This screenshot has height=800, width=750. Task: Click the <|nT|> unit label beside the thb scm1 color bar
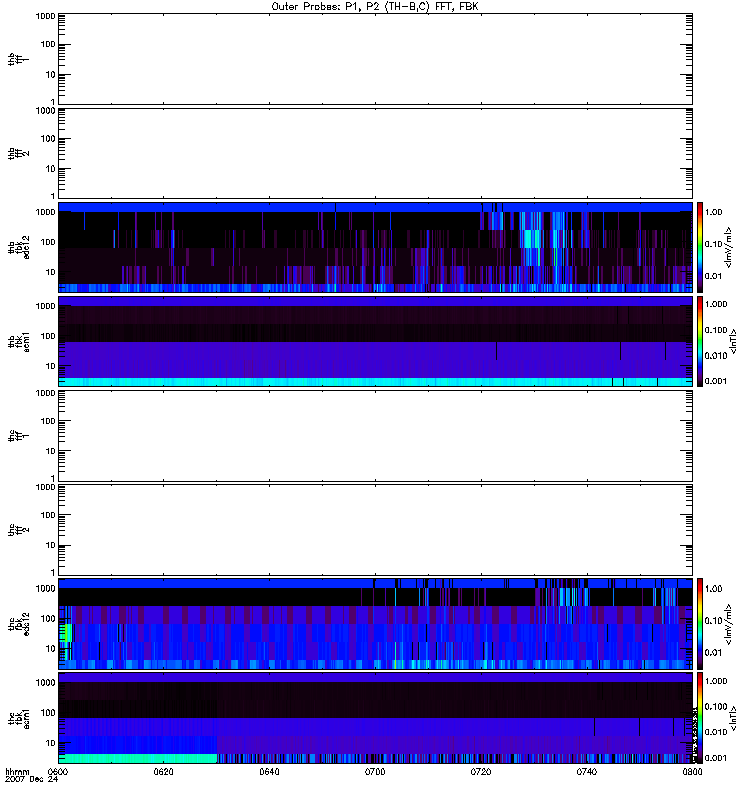[x=733, y=341]
